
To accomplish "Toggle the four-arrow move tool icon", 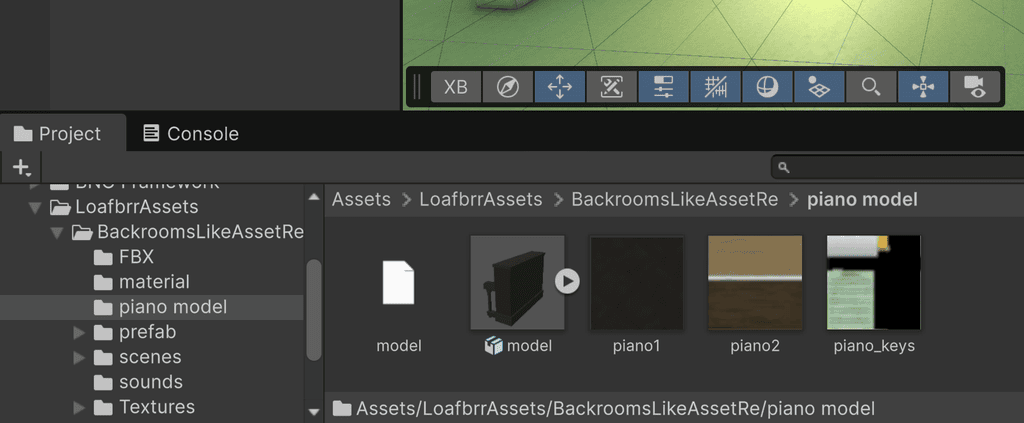I will (x=560, y=87).
